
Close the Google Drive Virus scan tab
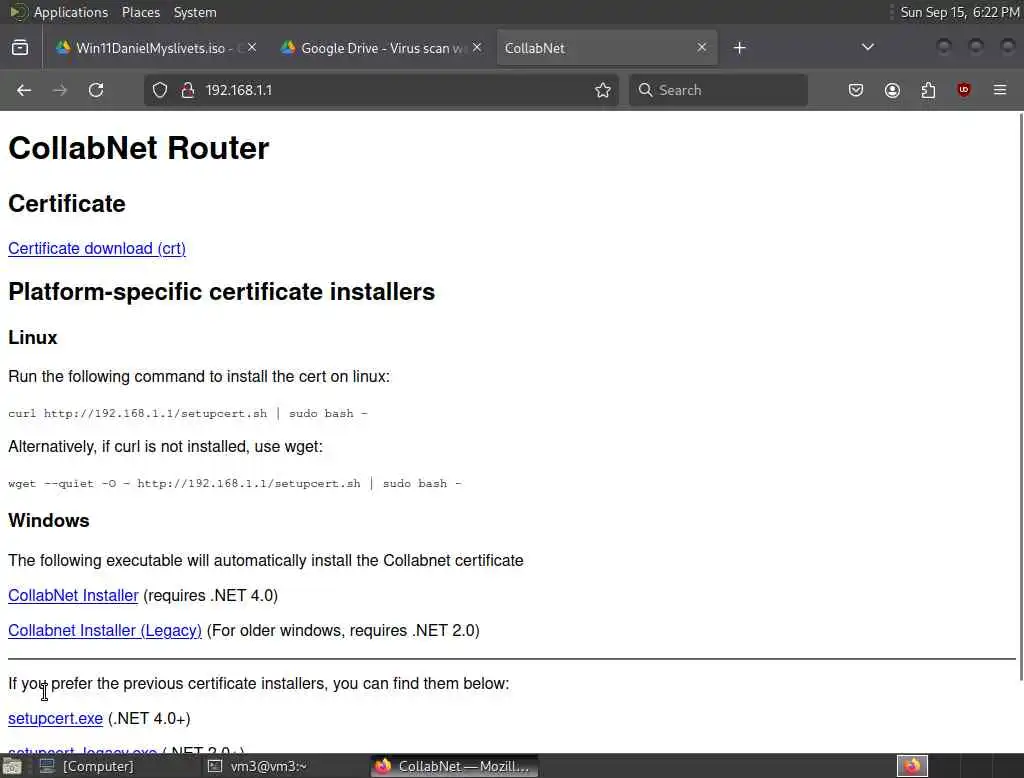tap(477, 48)
